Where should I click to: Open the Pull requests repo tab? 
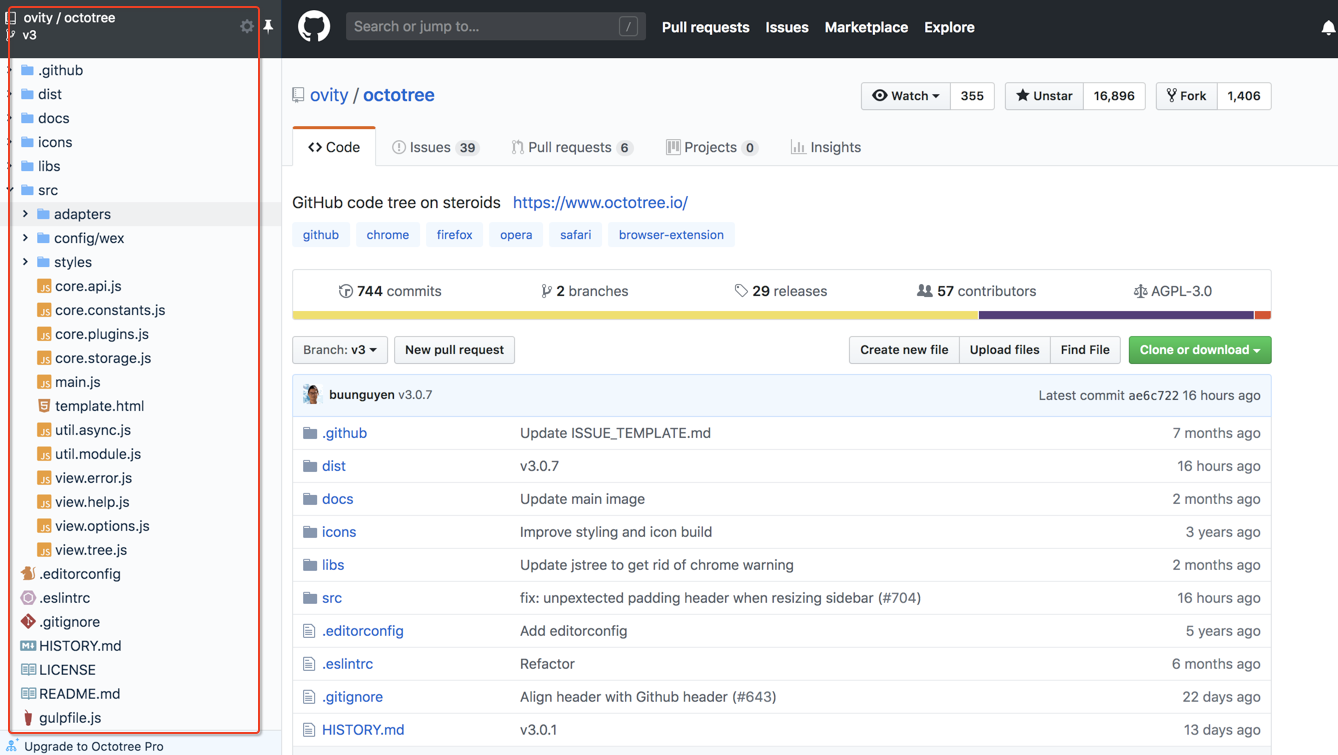(572, 147)
